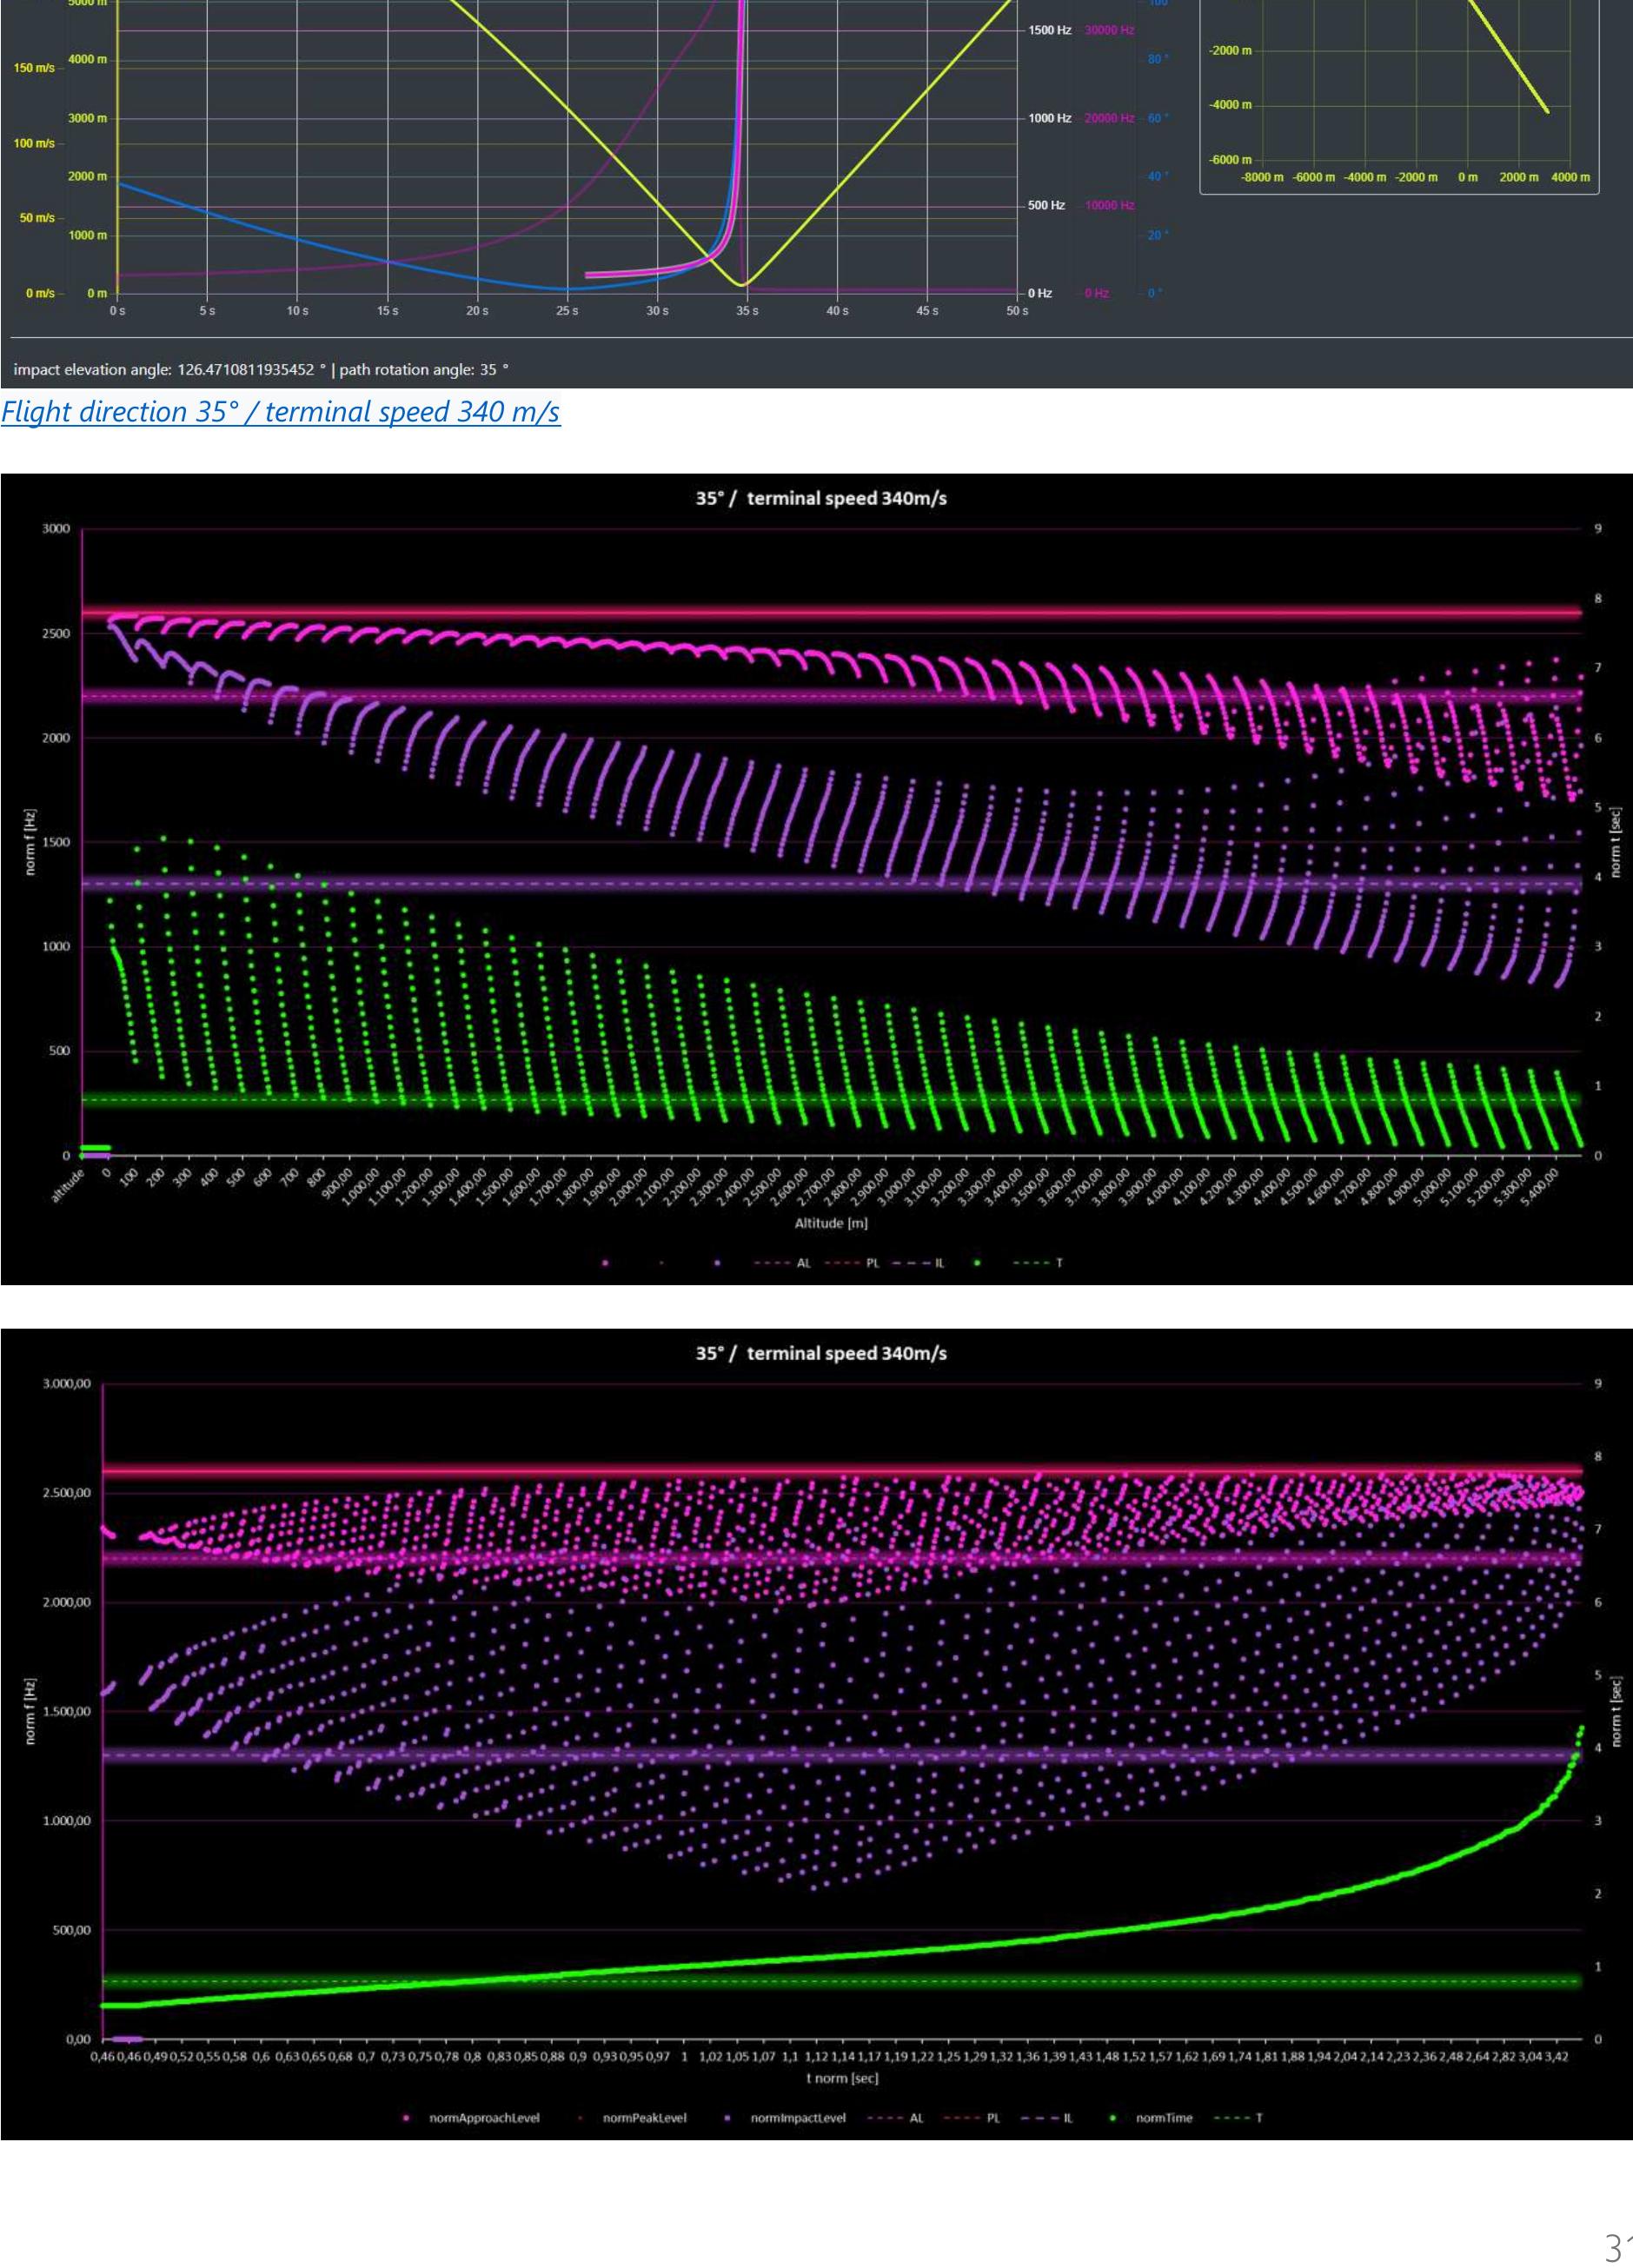Image resolution: width=1633 pixels, height=2268 pixels.
Task: Click the '-6000 m' label in the trajectory plot
Action: 1231,160
